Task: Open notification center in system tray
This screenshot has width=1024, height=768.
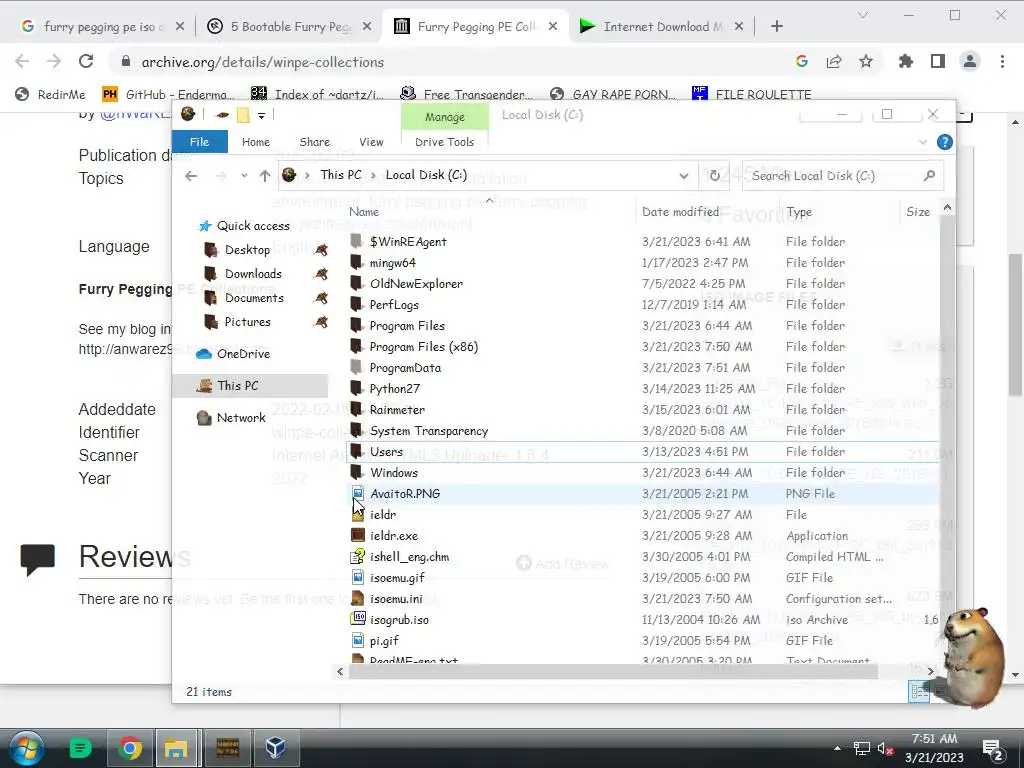Action: 993,748
